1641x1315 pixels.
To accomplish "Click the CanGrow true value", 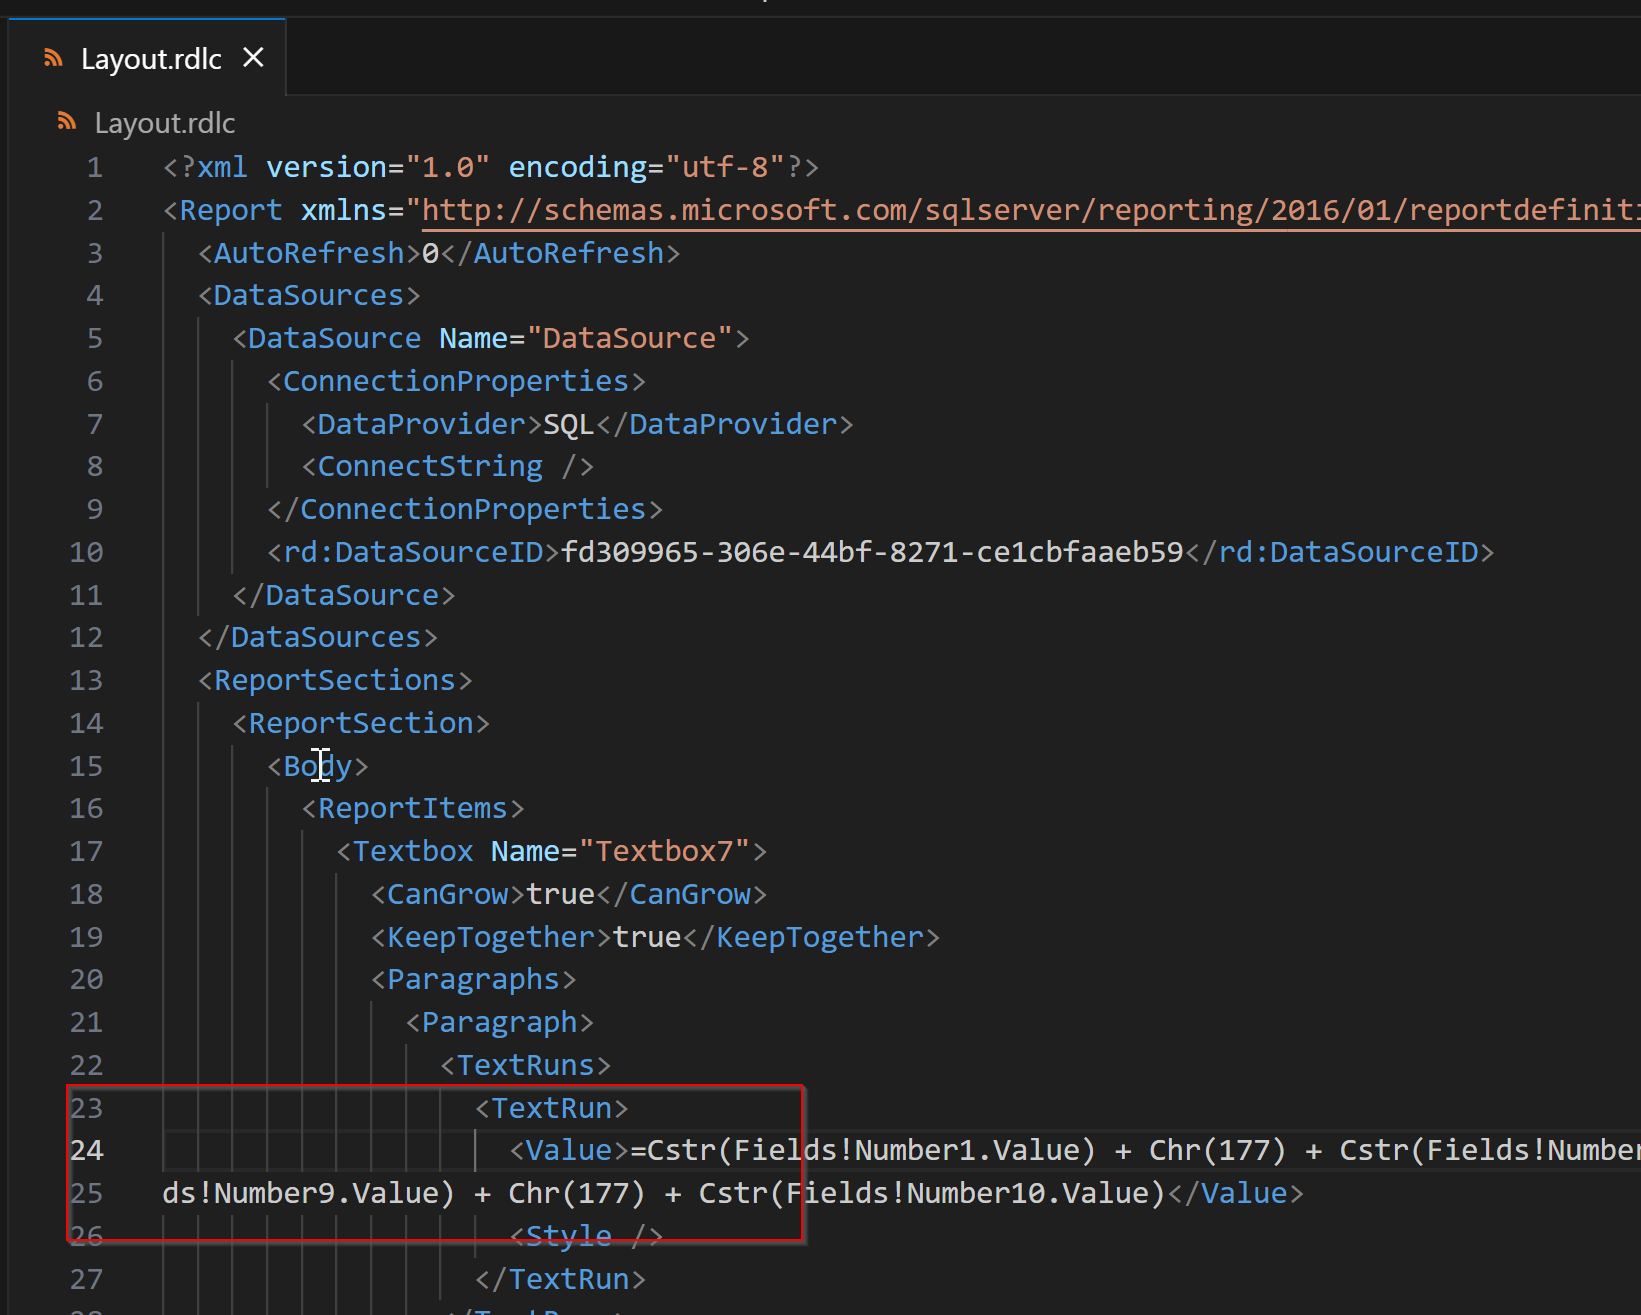I will click(x=559, y=893).
